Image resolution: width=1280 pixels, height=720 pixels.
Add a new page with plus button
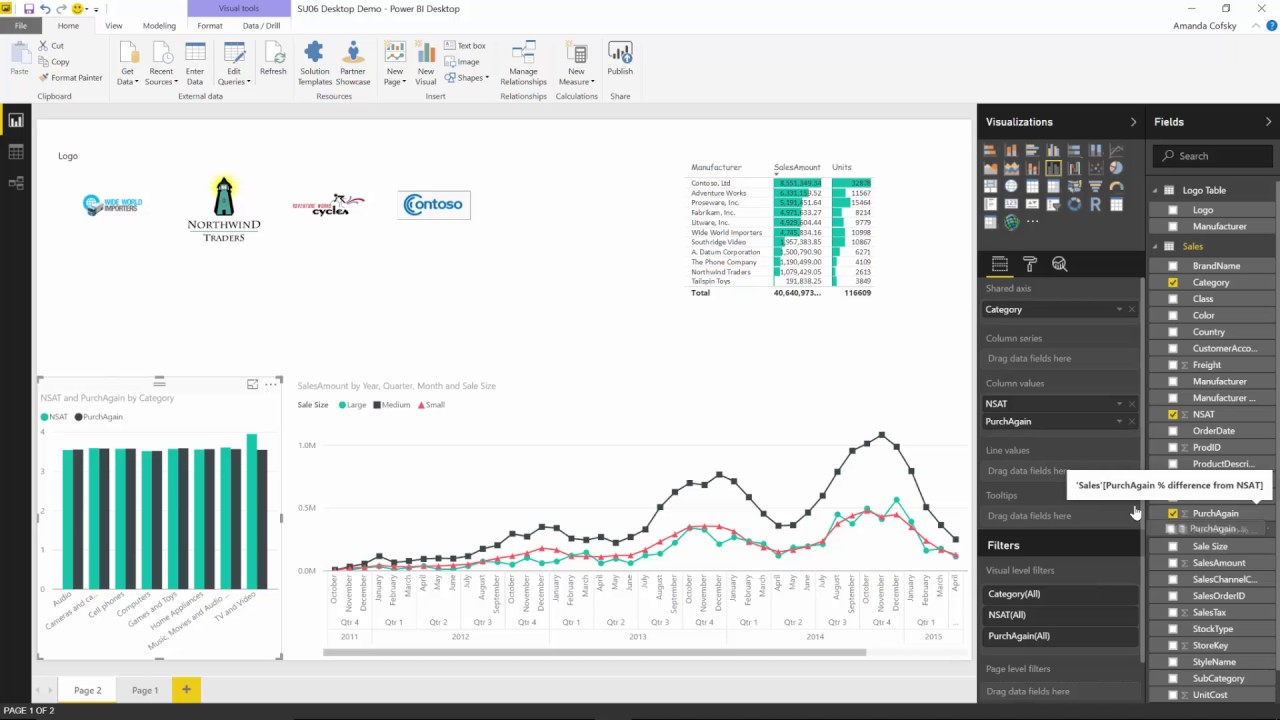click(x=186, y=690)
